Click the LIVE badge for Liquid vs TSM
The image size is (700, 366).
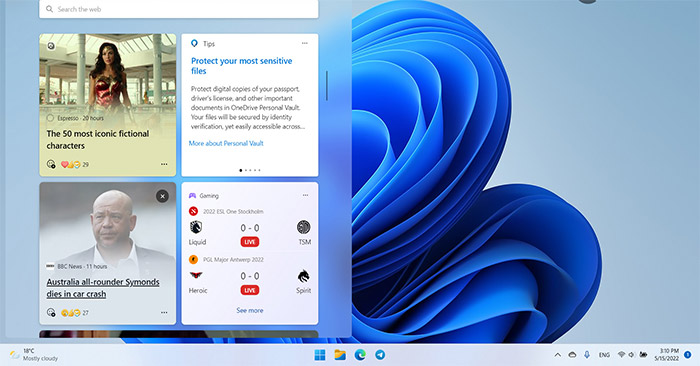(x=250, y=242)
